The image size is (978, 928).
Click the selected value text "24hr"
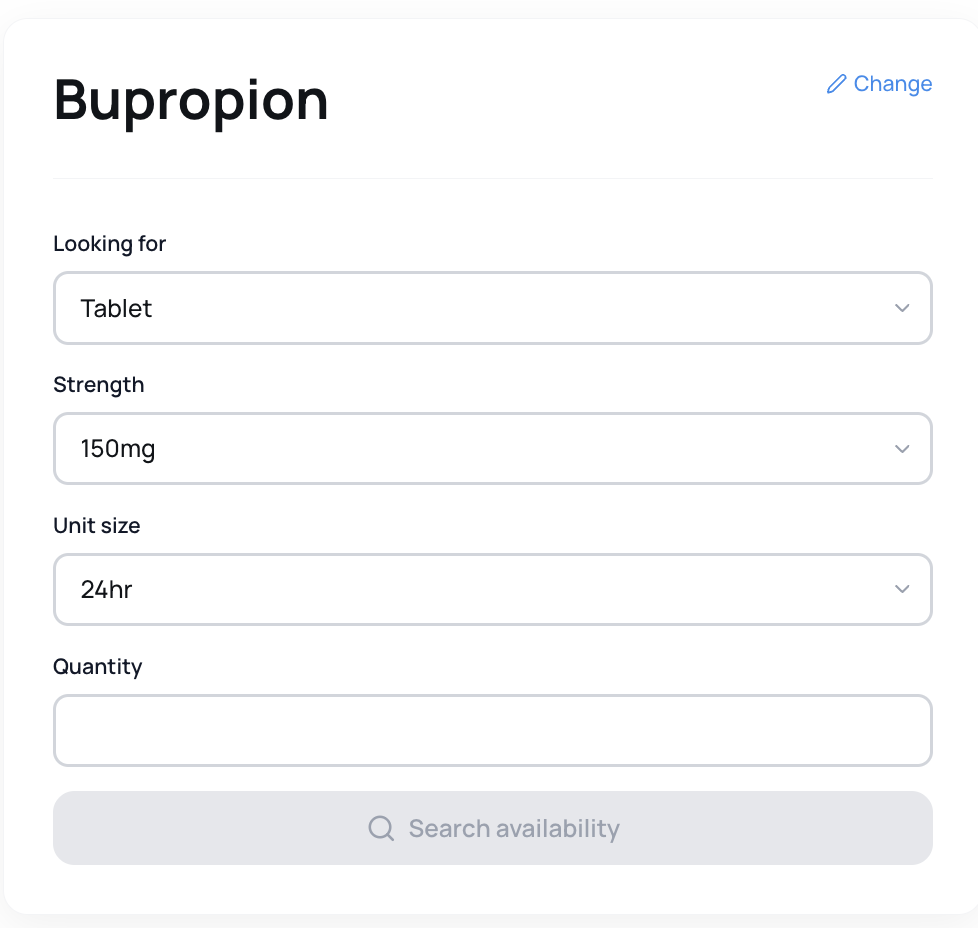pyautogui.click(x=106, y=591)
